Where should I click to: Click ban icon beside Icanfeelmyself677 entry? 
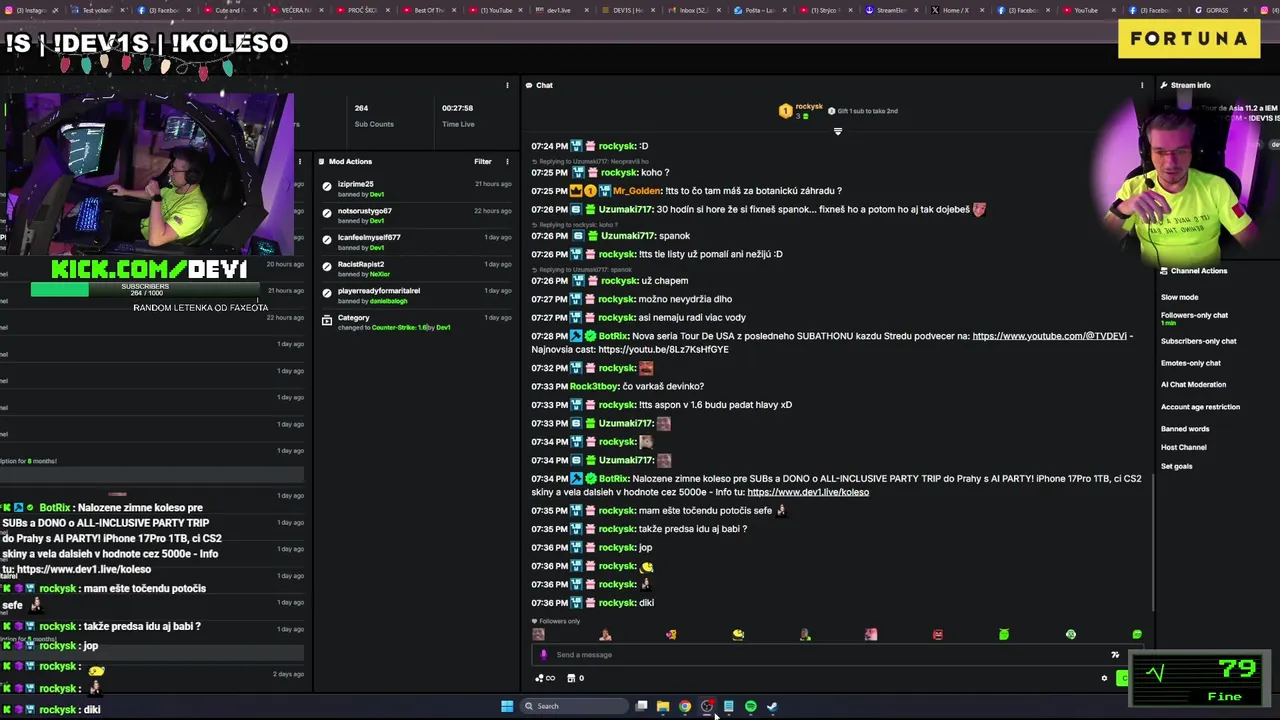(x=327, y=239)
